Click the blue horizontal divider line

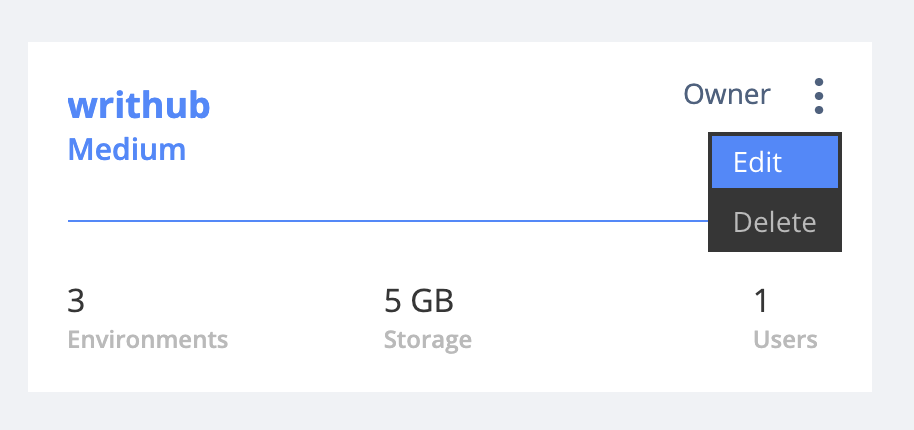tap(380, 220)
